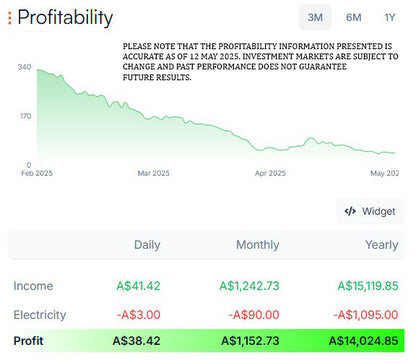Click daily electricity cost -A$3.00

click(x=138, y=315)
